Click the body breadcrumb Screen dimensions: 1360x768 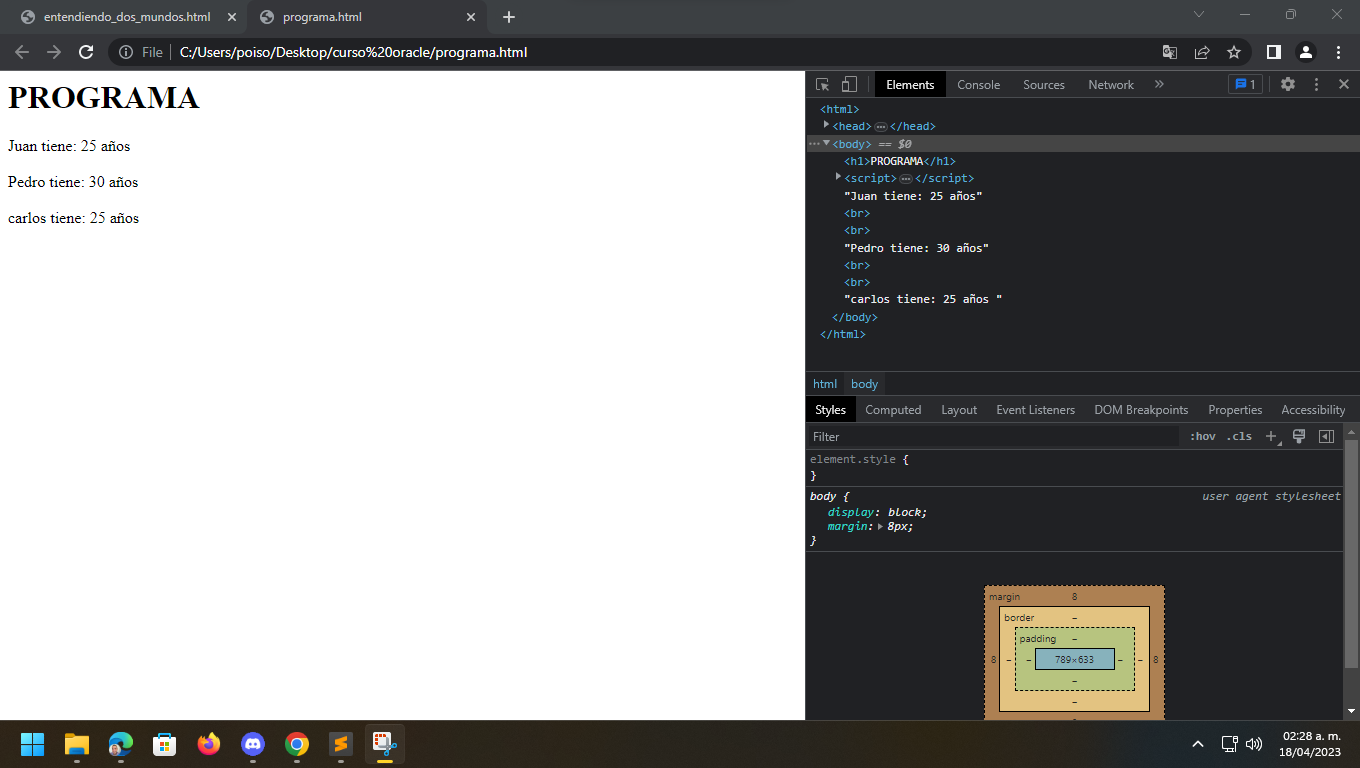864,384
